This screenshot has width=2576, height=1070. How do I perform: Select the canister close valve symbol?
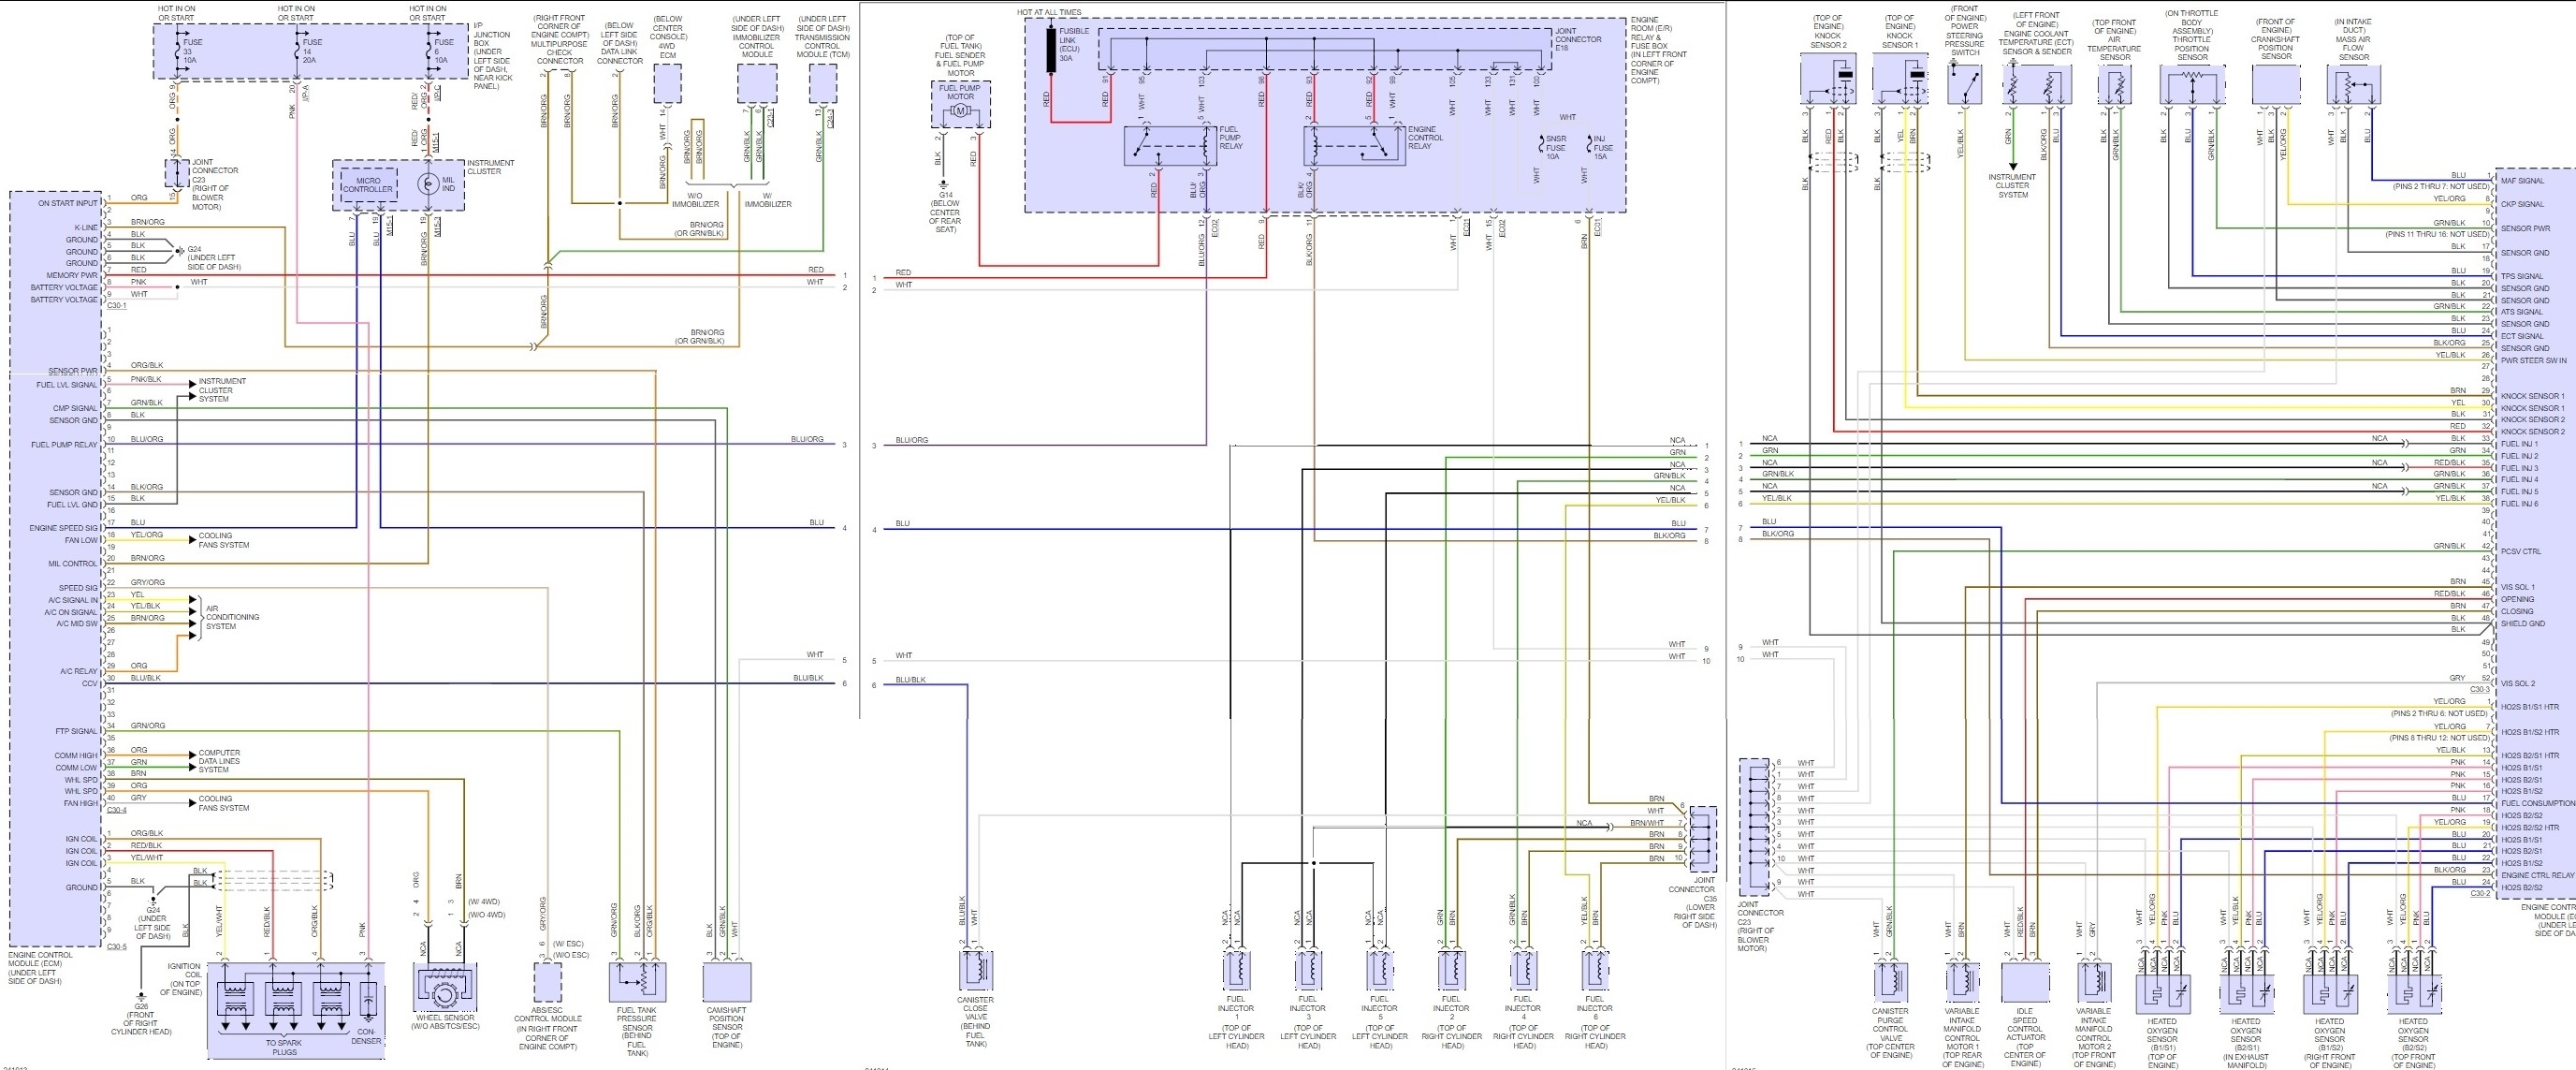(x=975, y=970)
